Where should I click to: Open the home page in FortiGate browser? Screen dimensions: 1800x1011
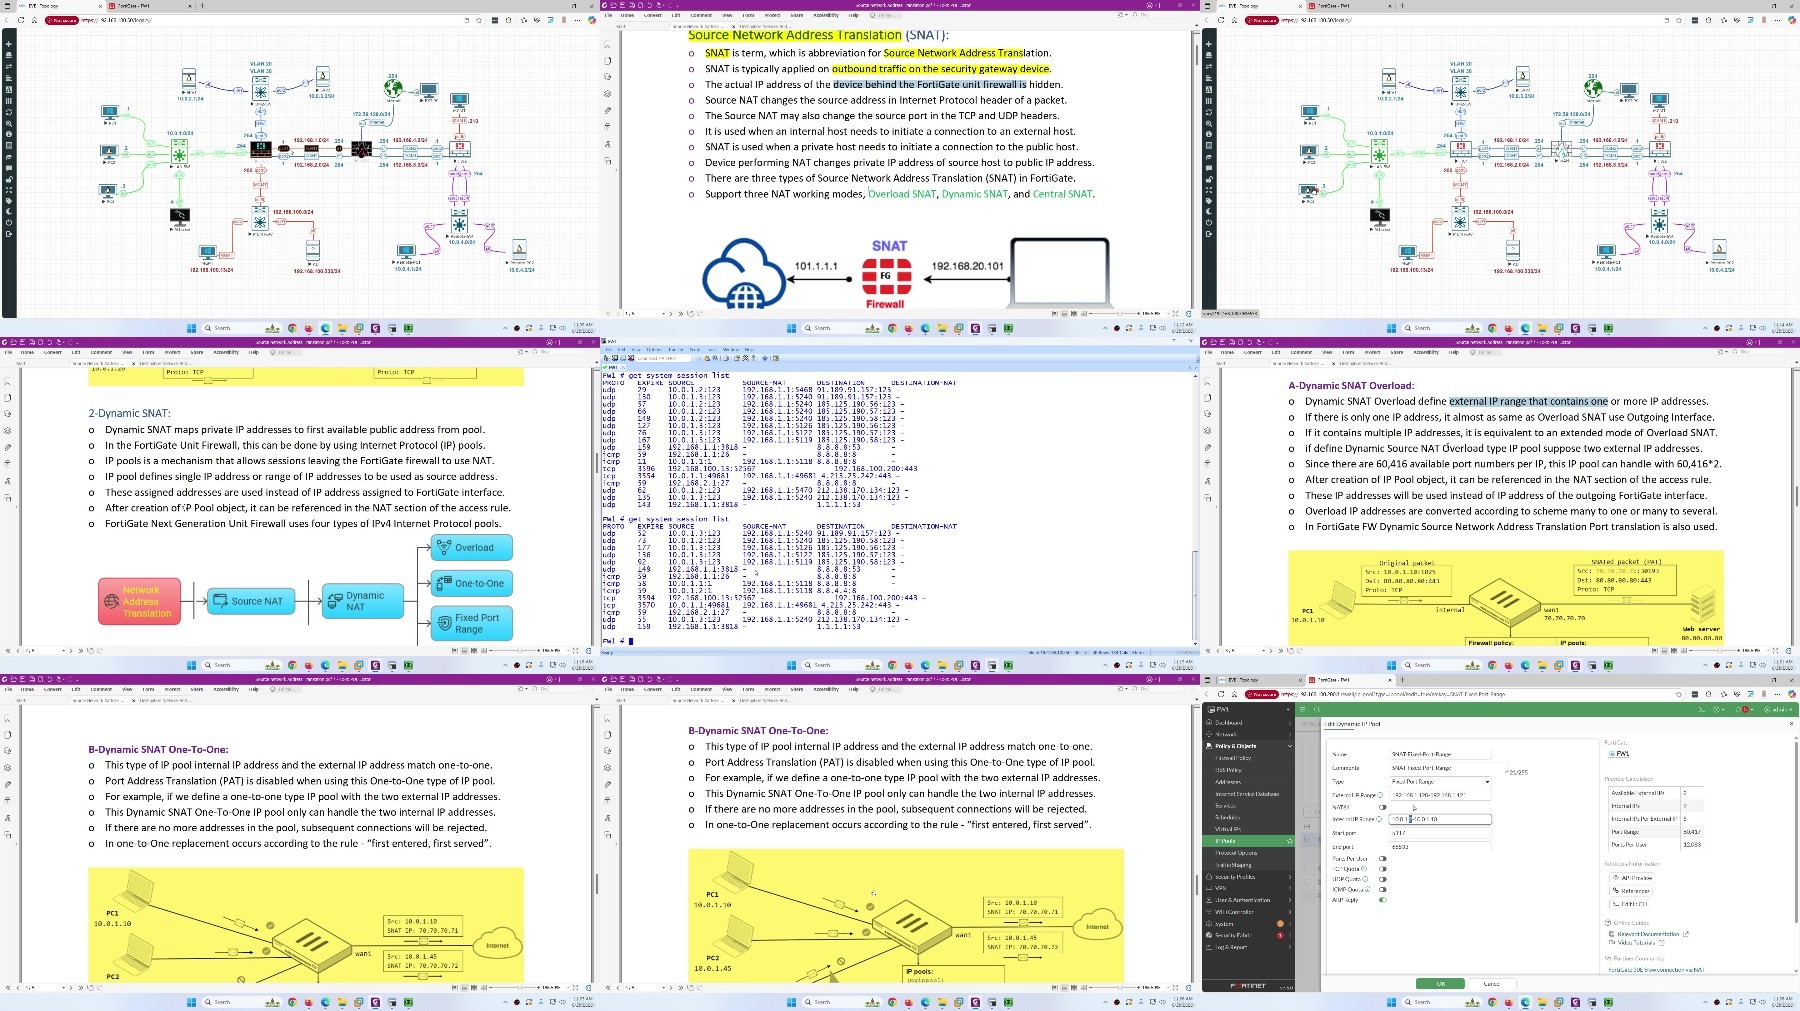[x=1234, y=694]
